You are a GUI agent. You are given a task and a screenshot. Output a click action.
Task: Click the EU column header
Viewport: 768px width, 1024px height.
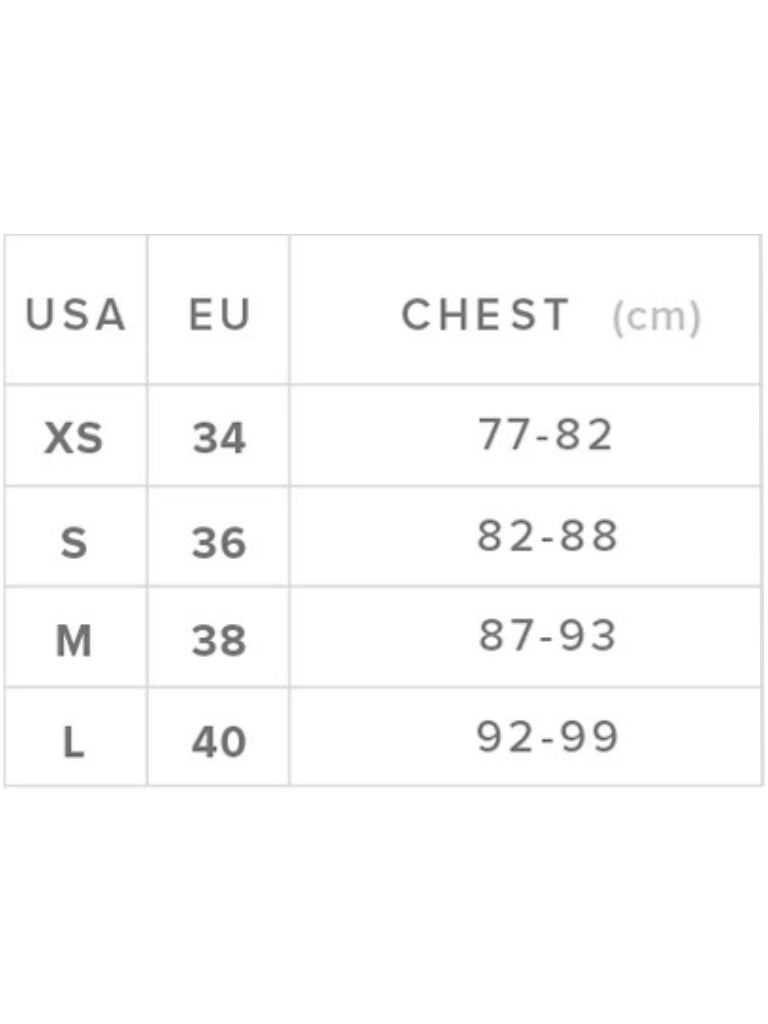tap(219, 316)
